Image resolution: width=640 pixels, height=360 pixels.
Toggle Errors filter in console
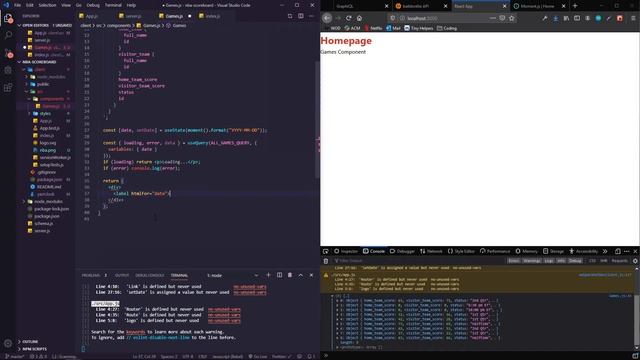[514, 261]
